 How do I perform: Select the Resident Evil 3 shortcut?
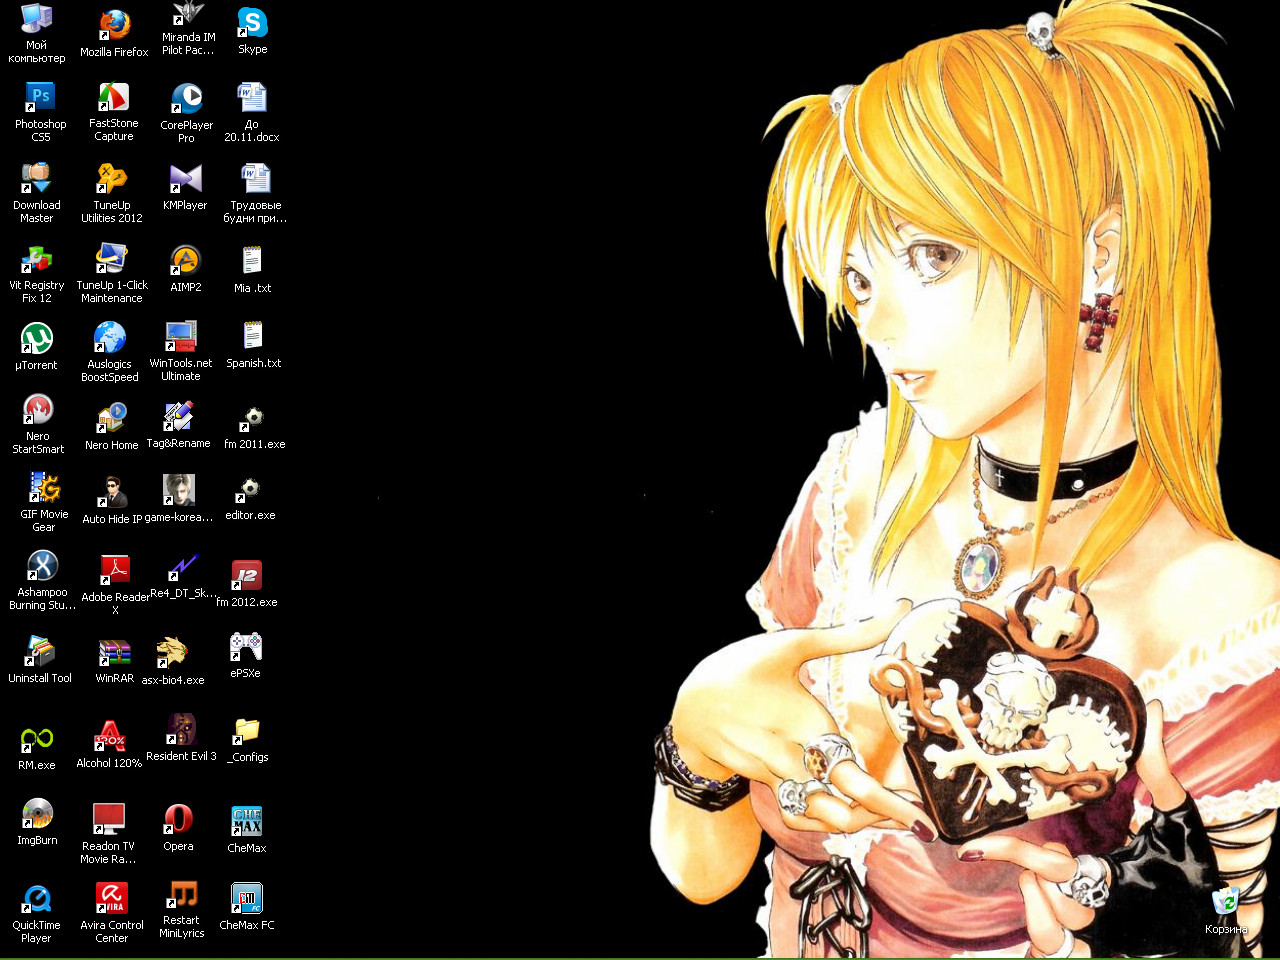(x=181, y=730)
